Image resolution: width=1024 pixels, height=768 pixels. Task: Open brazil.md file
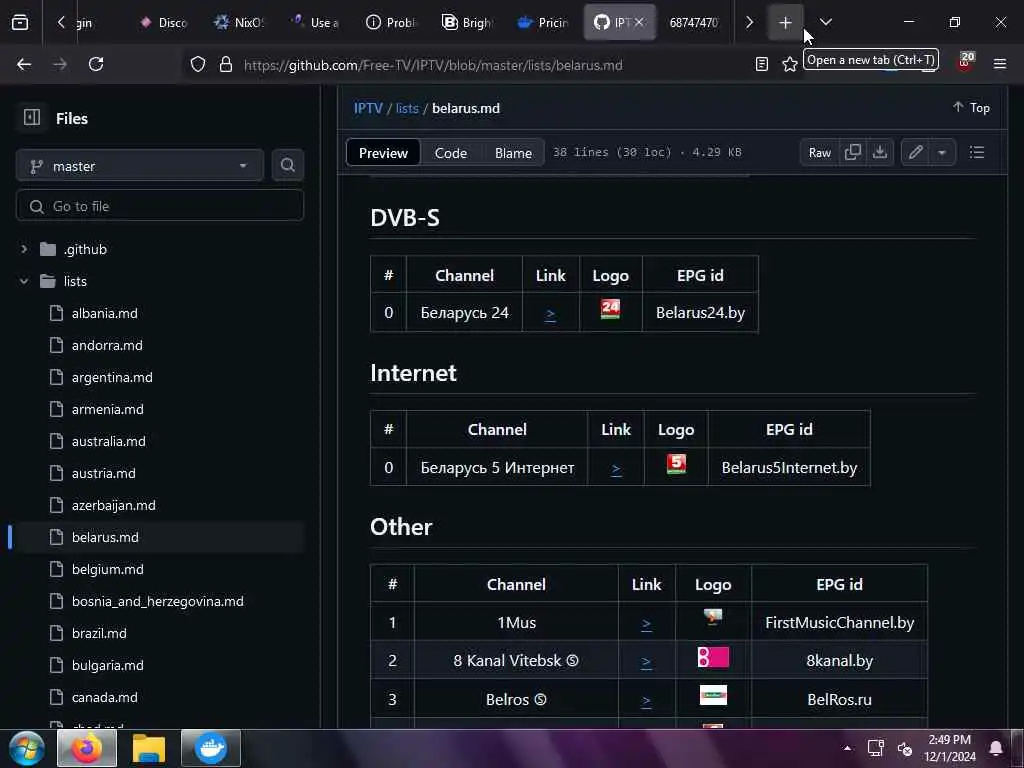tap(99, 633)
